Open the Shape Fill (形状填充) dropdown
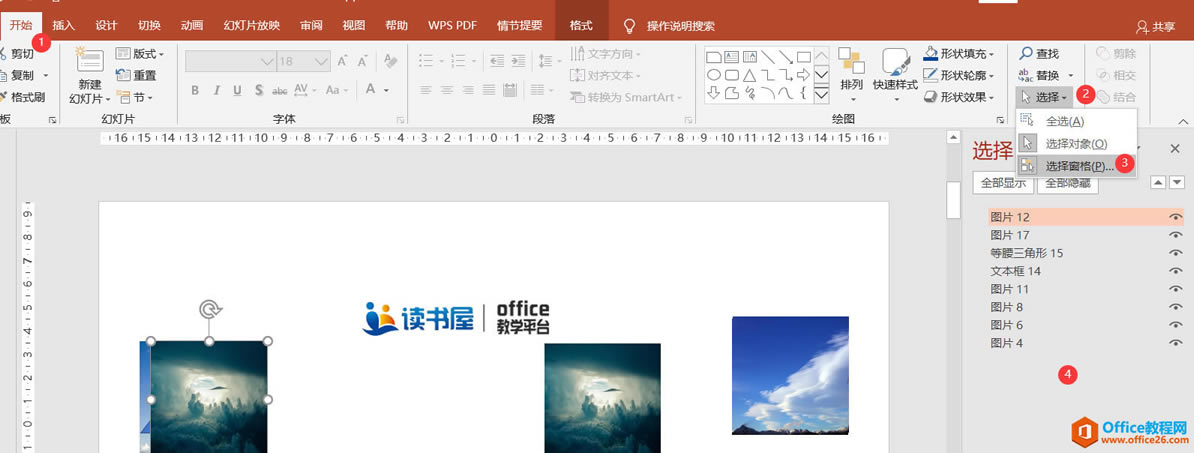The width and height of the screenshot is (1194, 453). [959, 53]
